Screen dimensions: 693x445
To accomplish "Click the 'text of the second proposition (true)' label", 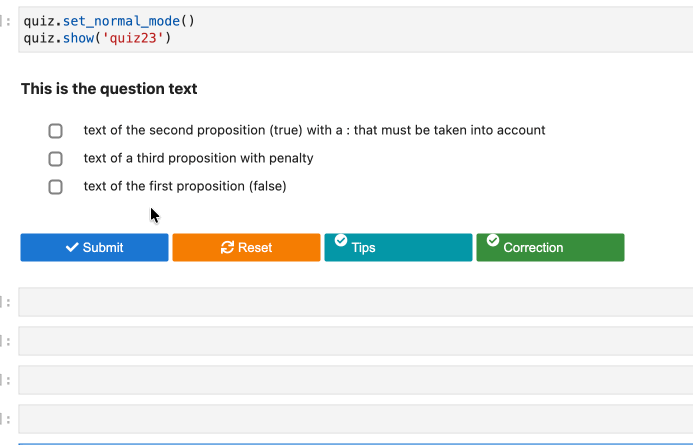I will tap(314, 130).
